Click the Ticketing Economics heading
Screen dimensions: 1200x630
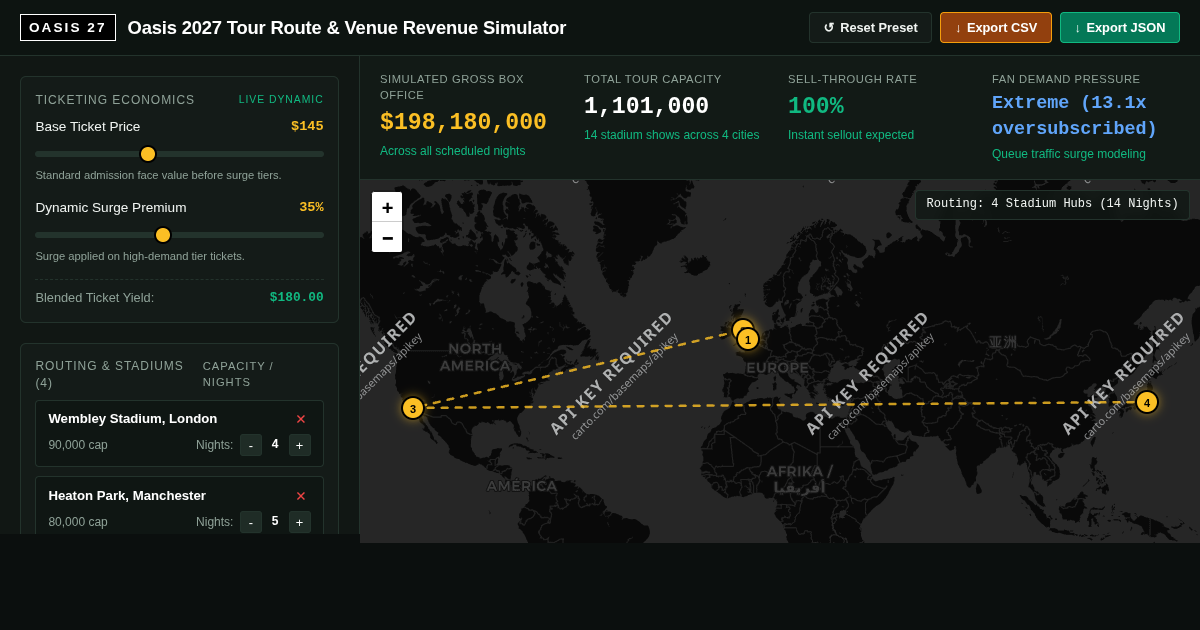click(x=115, y=100)
